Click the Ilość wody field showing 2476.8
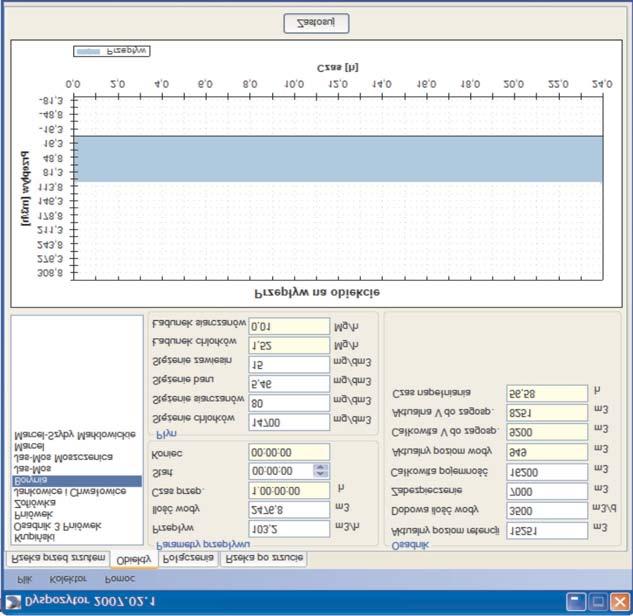This screenshot has width=633, height=616. tap(289, 510)
